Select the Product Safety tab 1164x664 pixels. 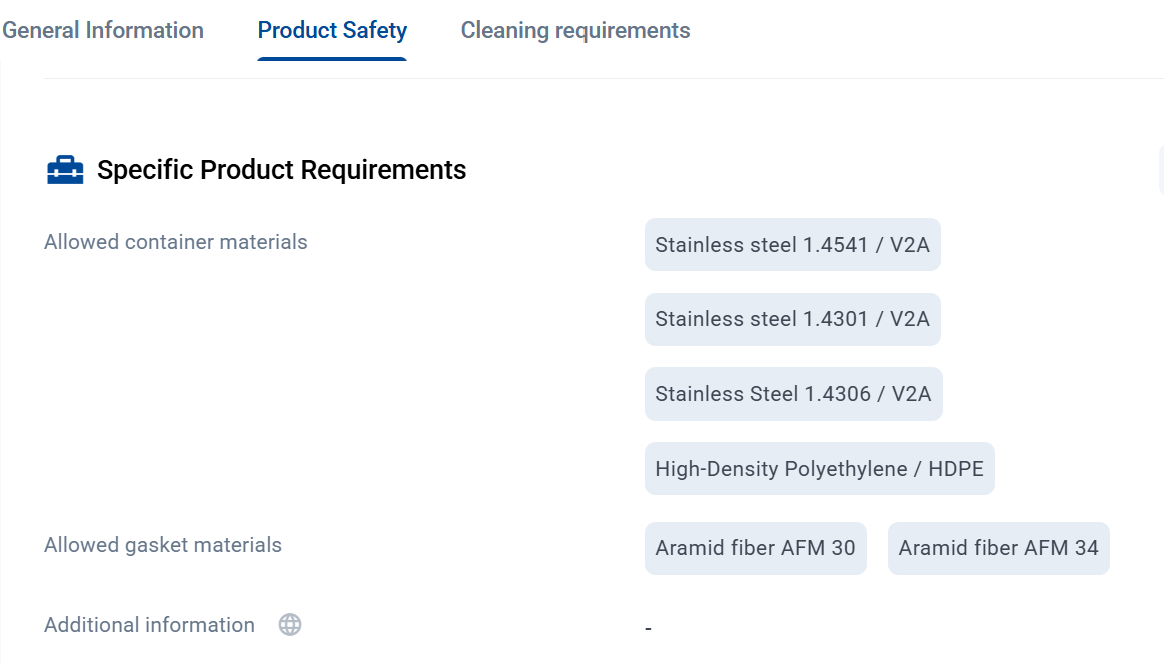click(x=332, y=30)
